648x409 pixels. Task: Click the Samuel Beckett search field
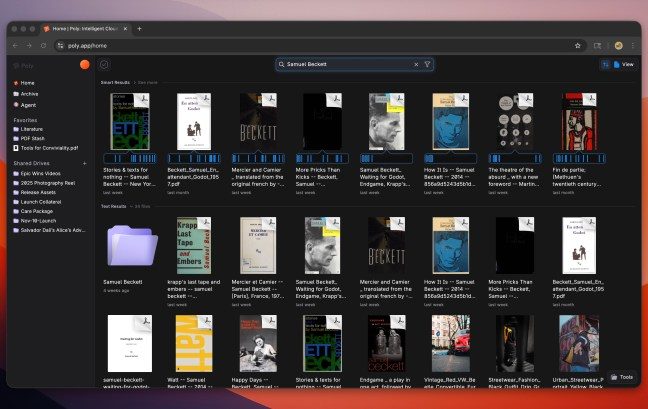[345, 64]
